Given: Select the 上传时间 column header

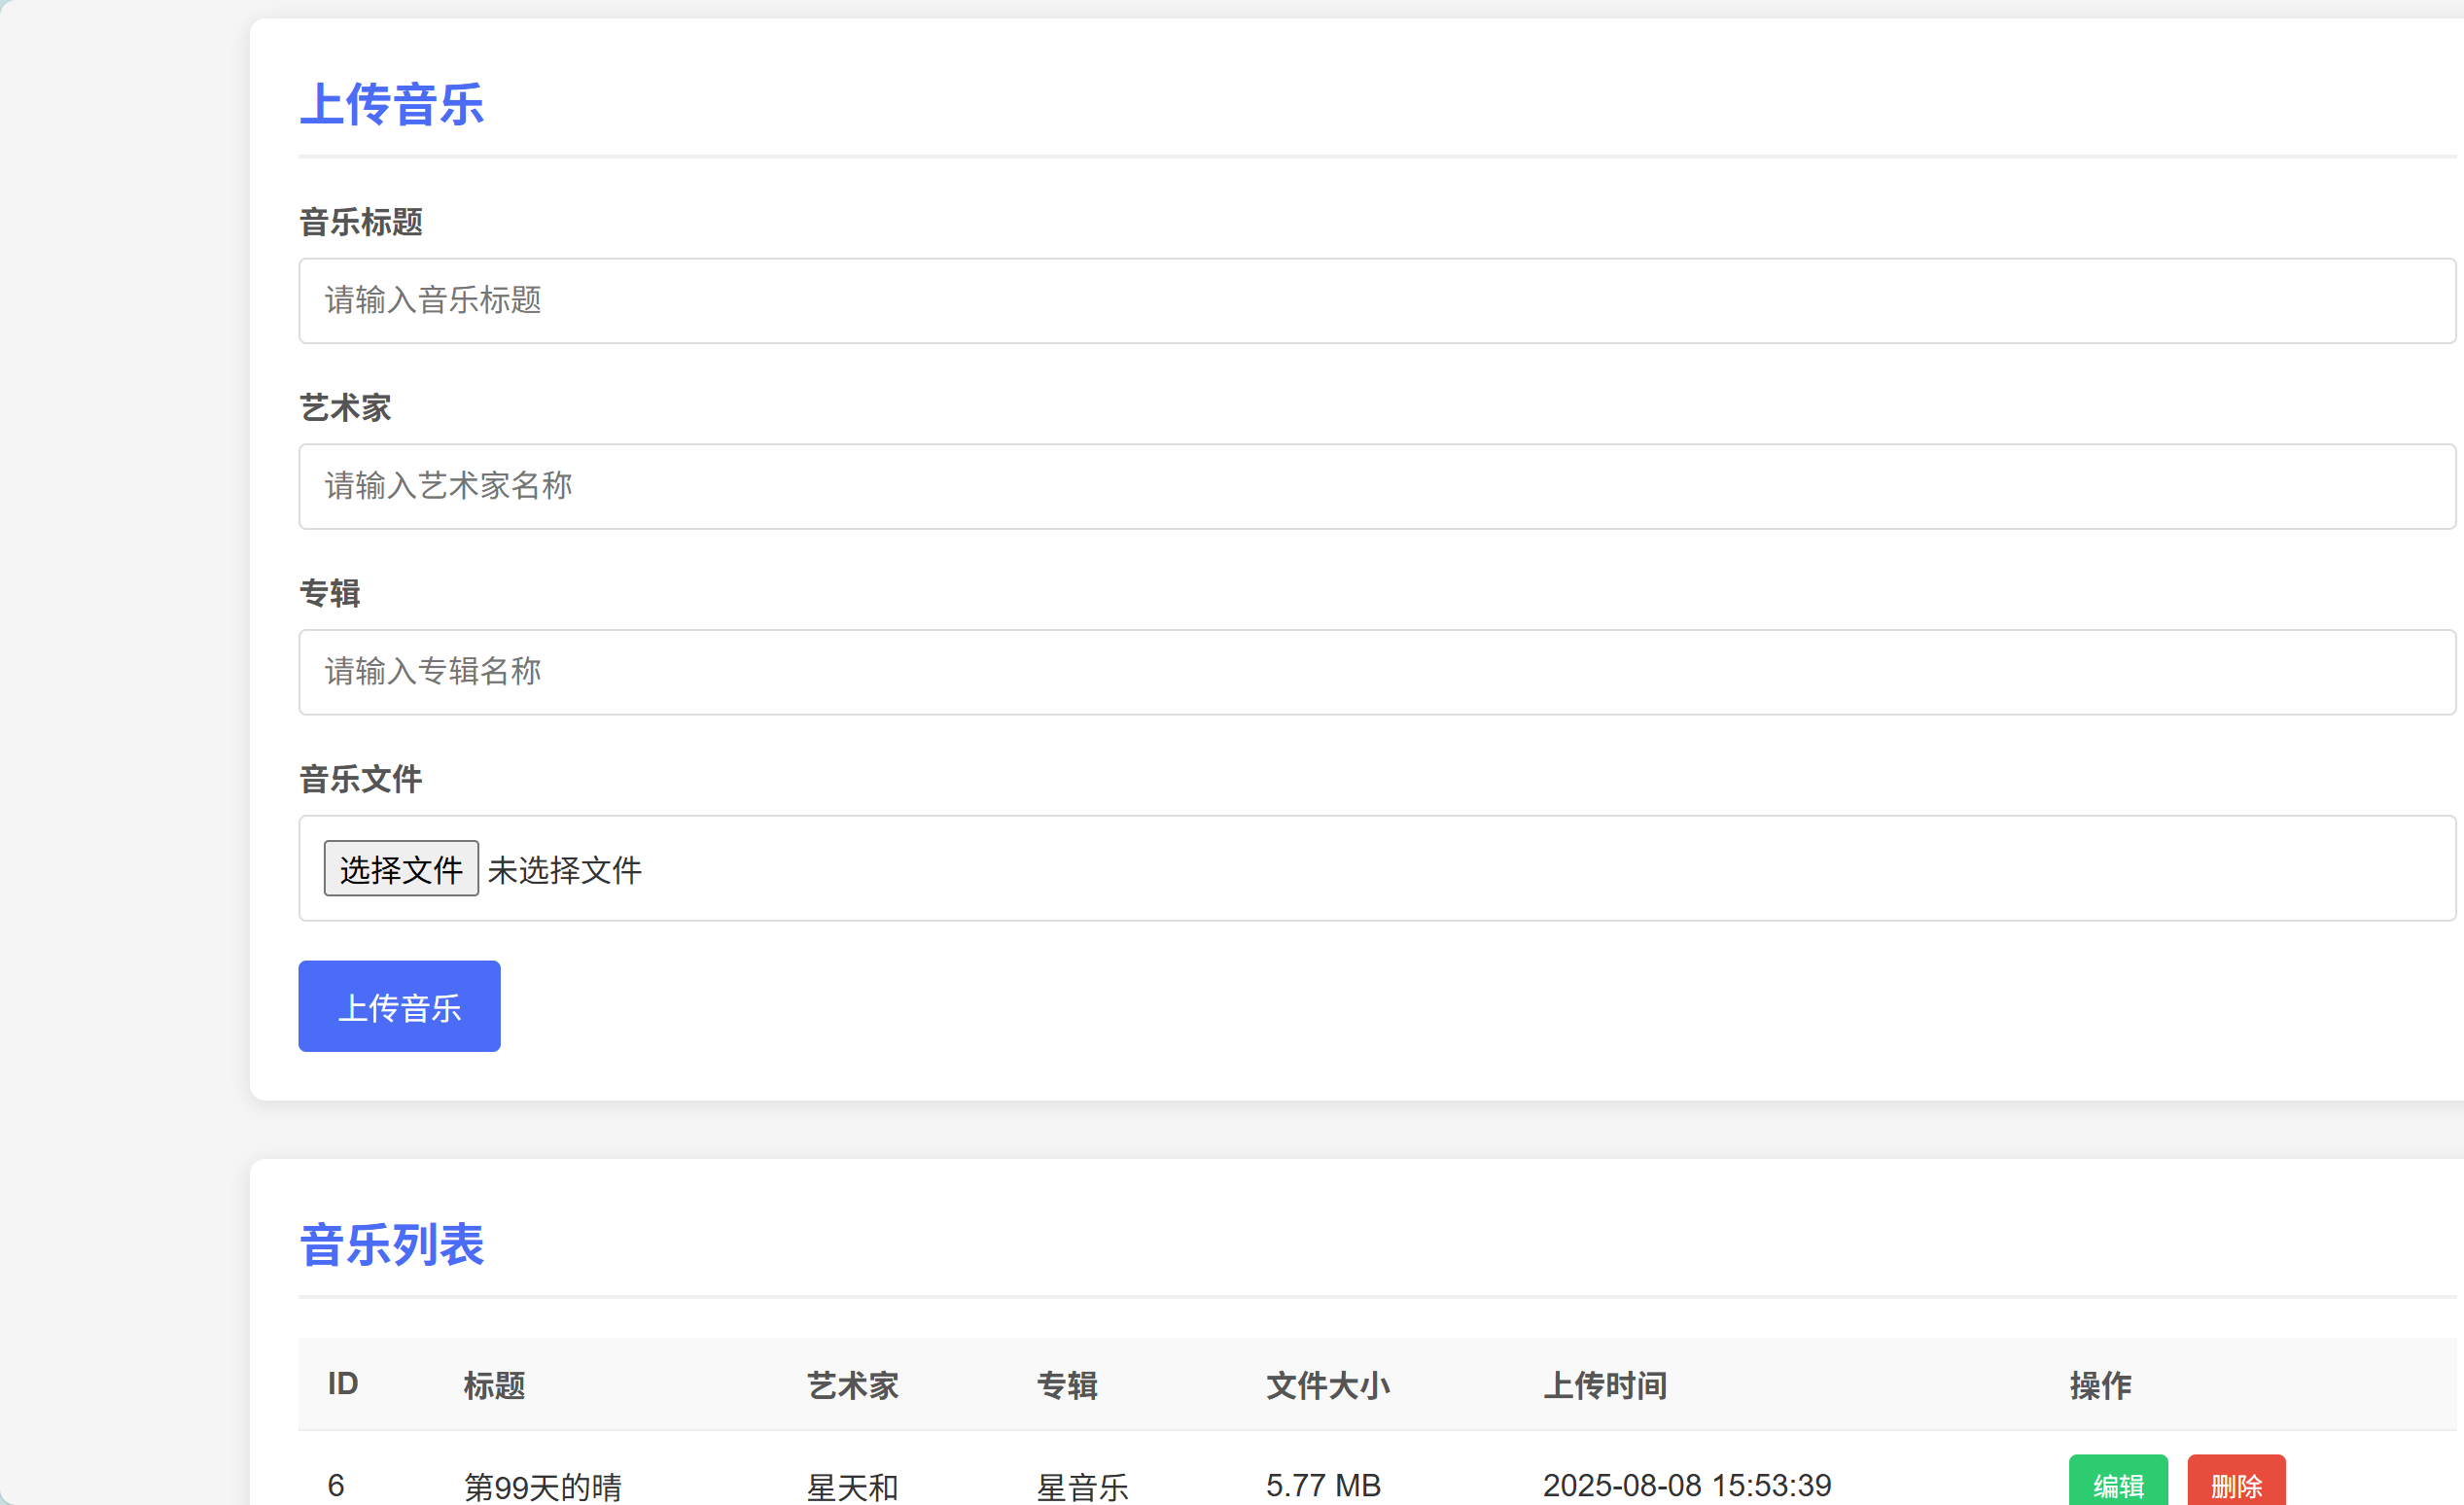Looking at the screenshot, I should pos(1604,1385).
